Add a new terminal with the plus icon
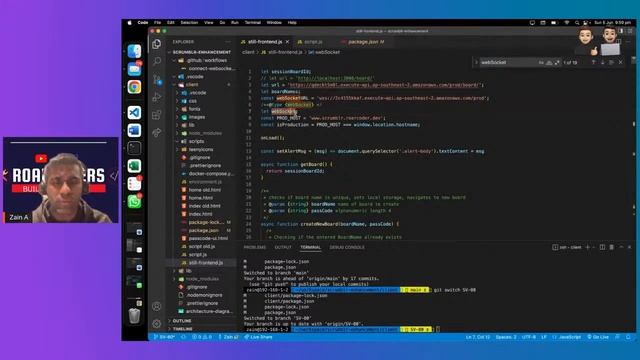This screenshot has height=360, width=640. click(x=588, y=247)
